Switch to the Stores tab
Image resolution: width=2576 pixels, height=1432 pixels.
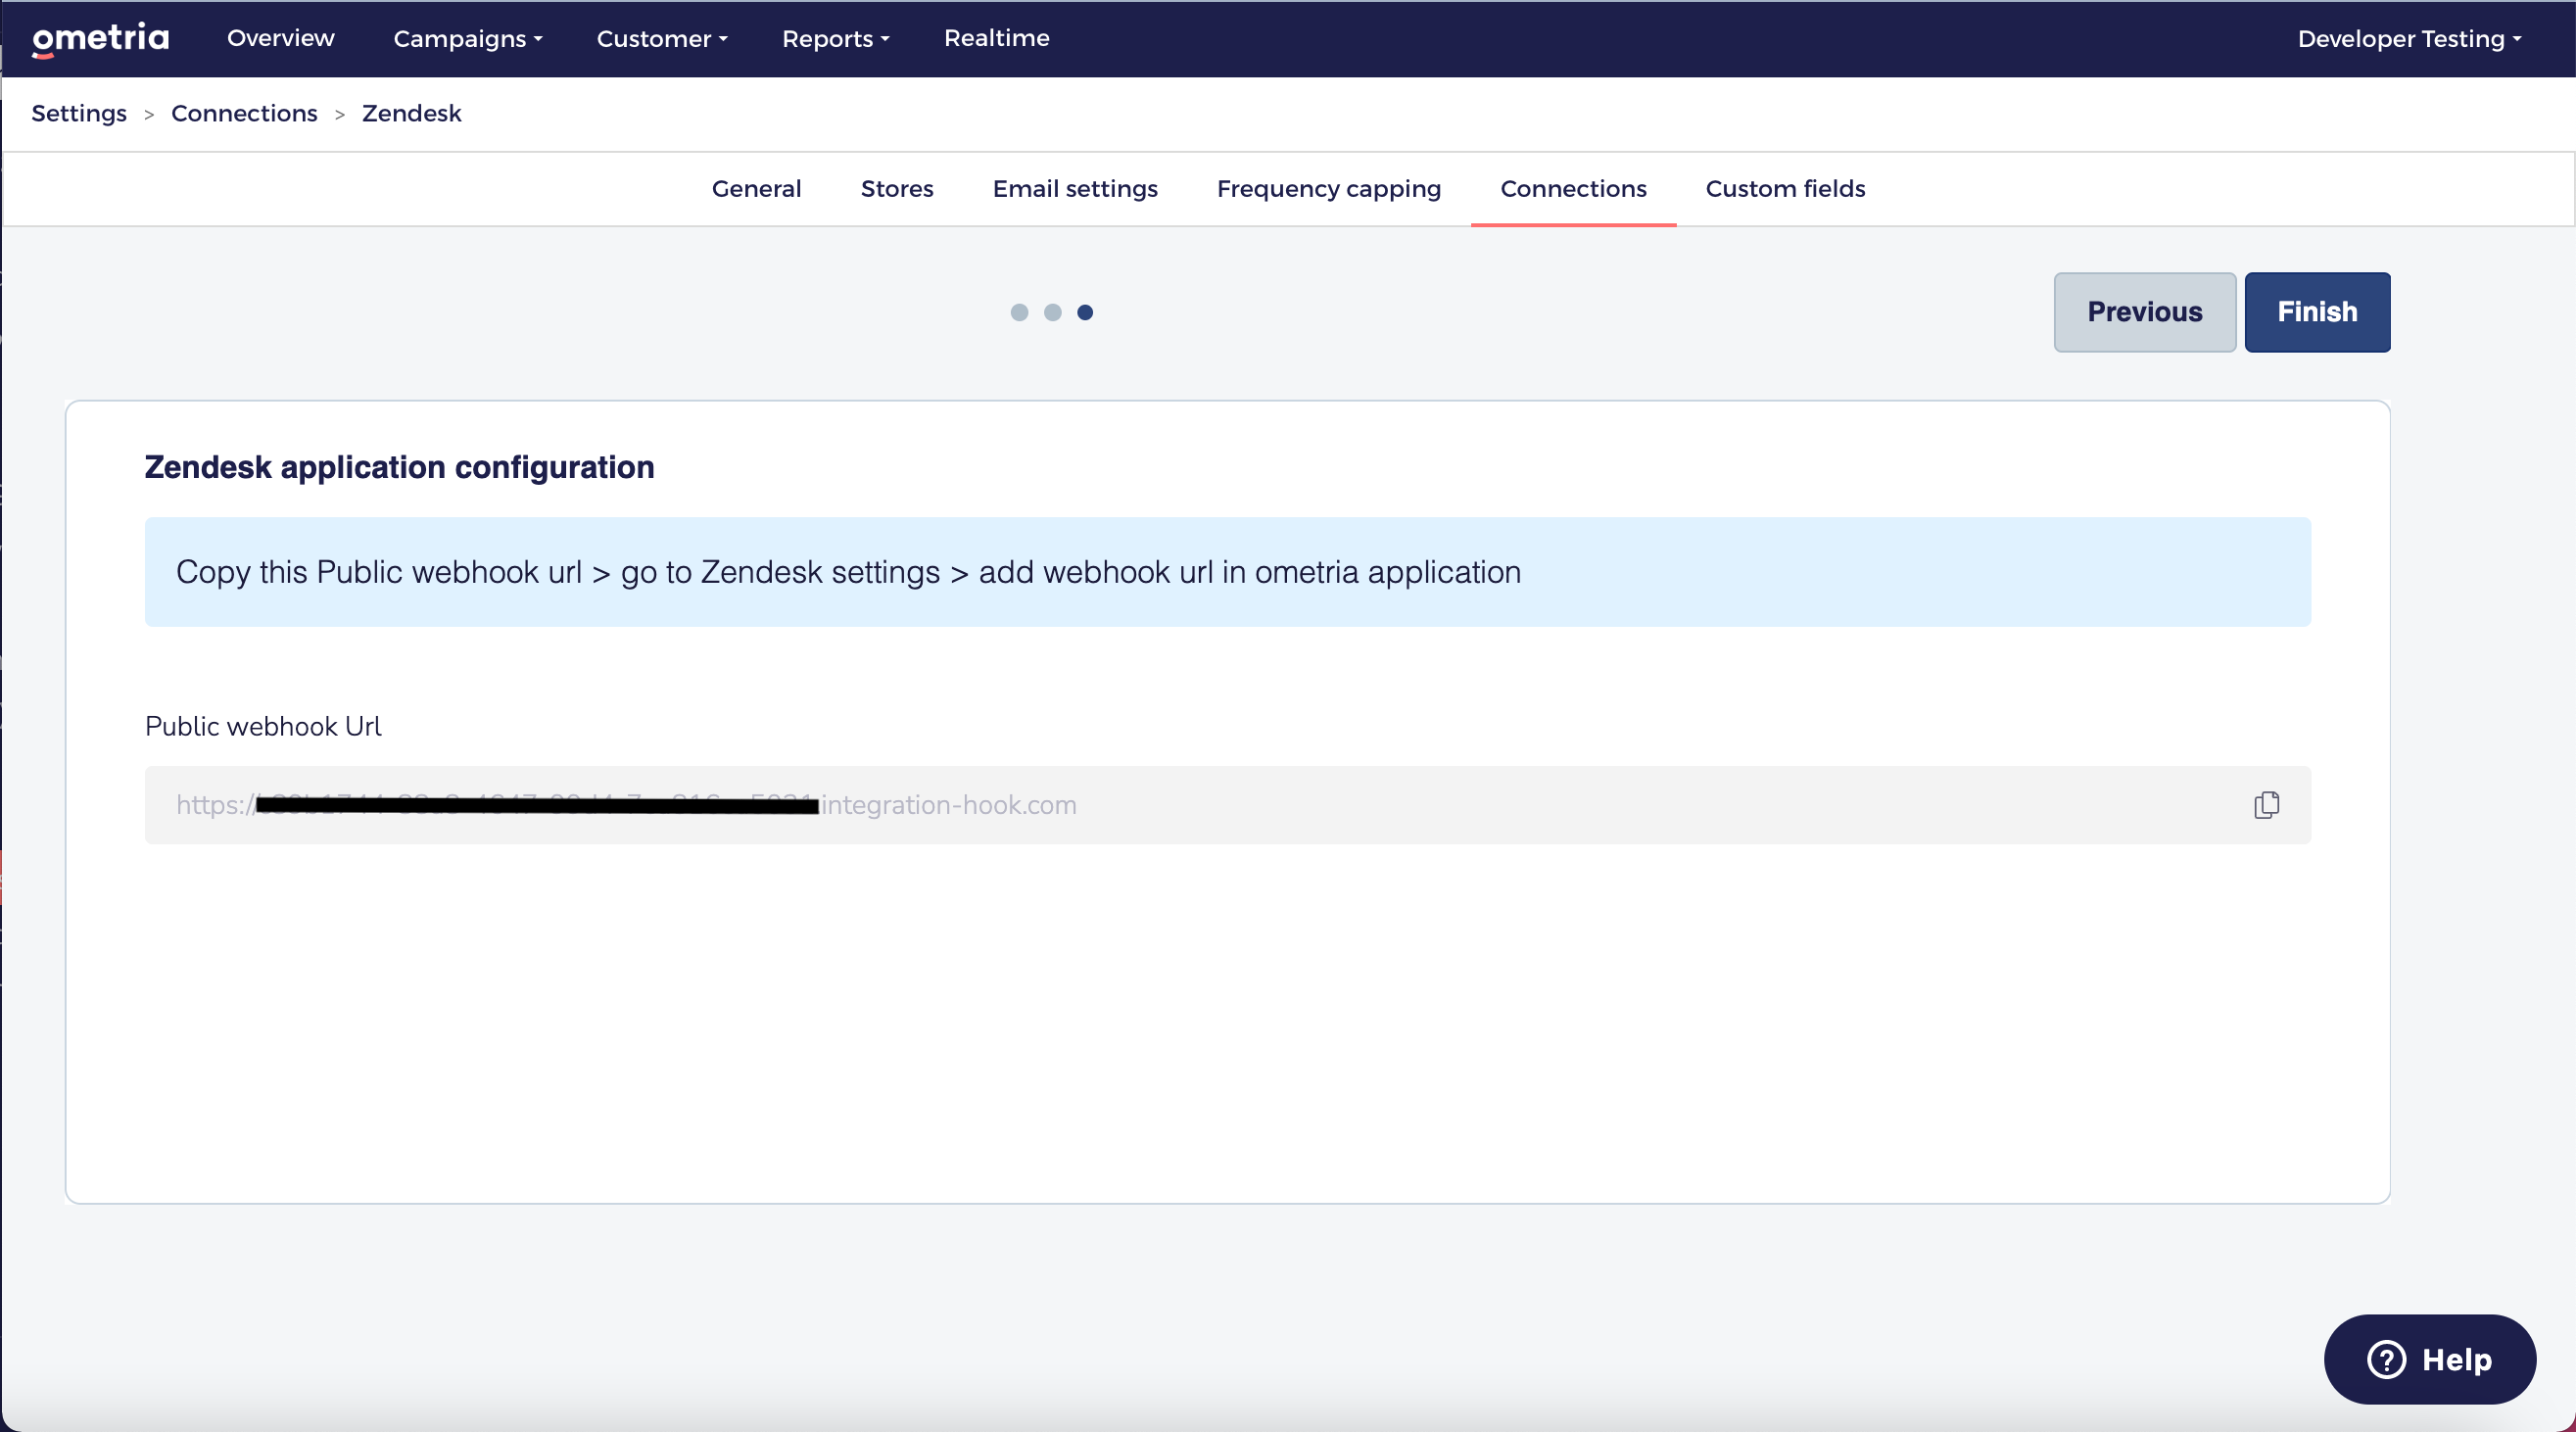click(x=896, y=189)
